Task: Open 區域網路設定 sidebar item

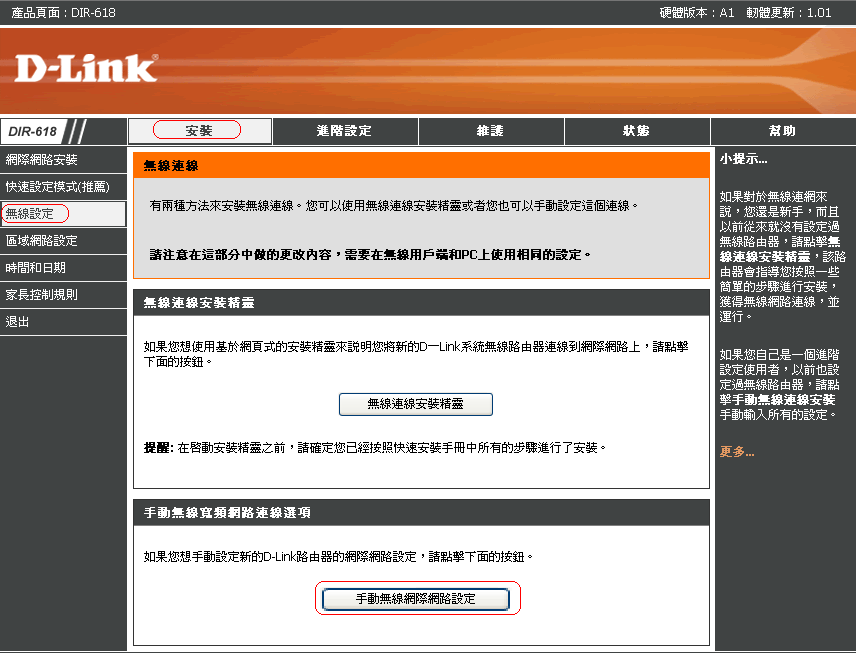Action: pos(63,241)
